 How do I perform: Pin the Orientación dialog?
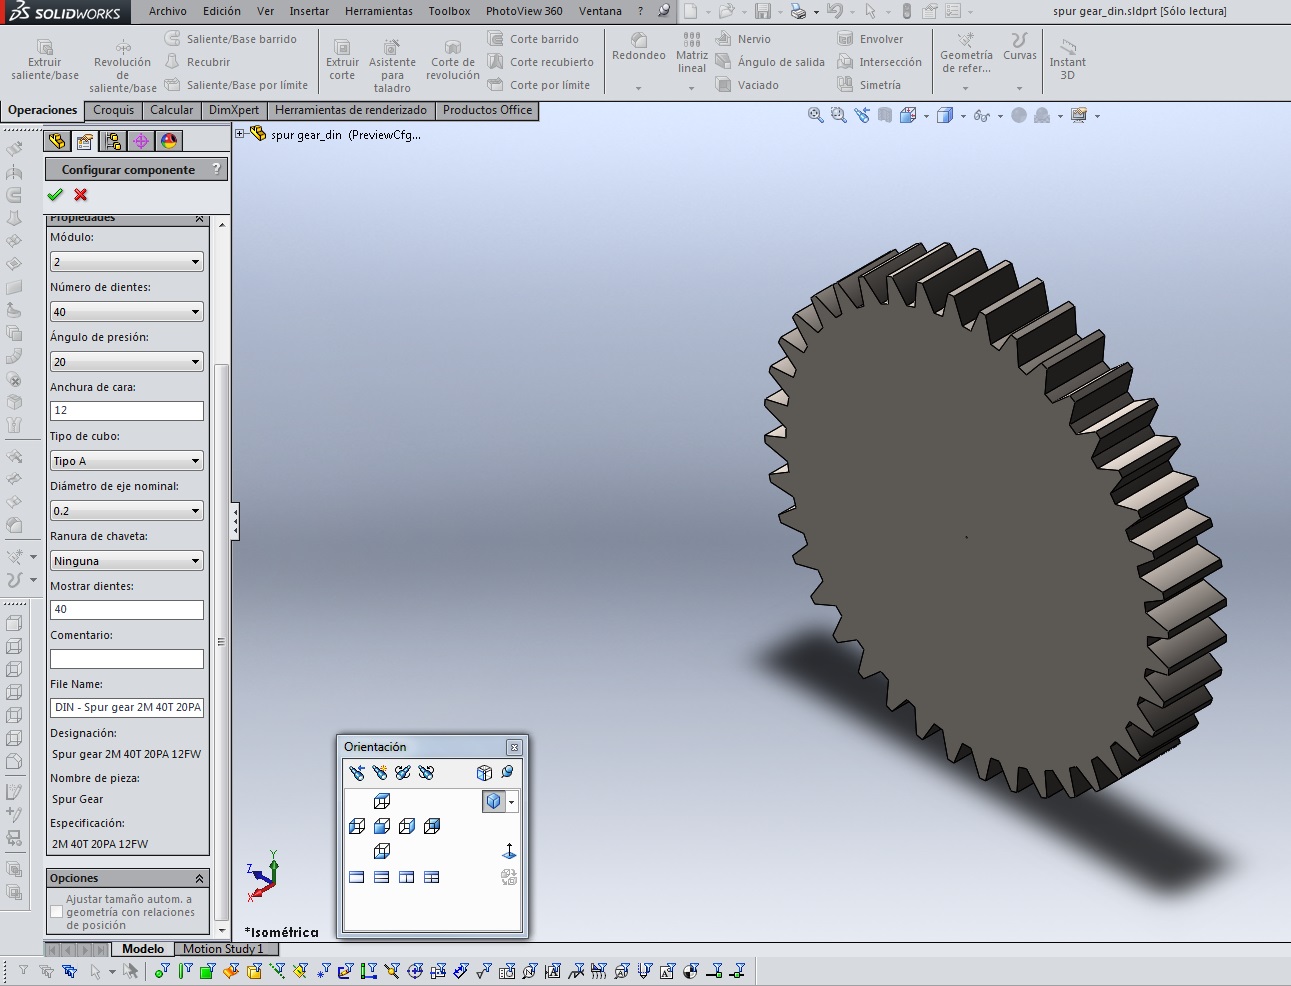pyautogui.click(x=508, y=773)
